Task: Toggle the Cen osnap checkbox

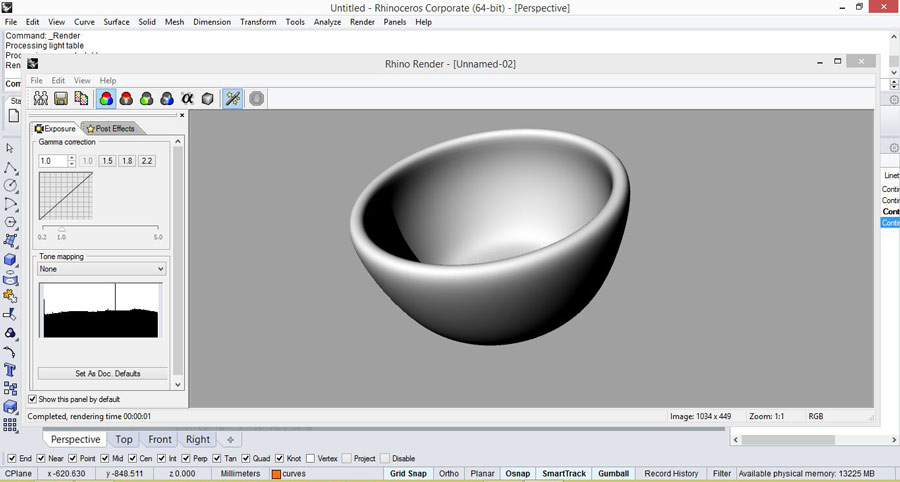Action: pos(133,458)
